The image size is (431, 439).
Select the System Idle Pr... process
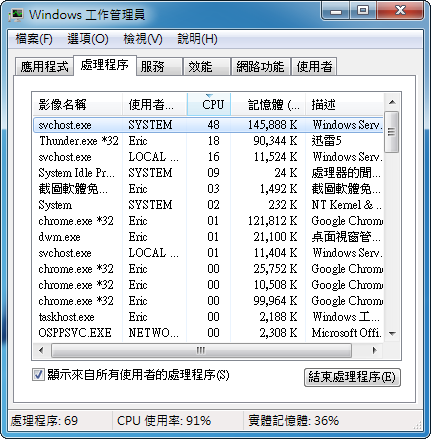coord(208,173)
